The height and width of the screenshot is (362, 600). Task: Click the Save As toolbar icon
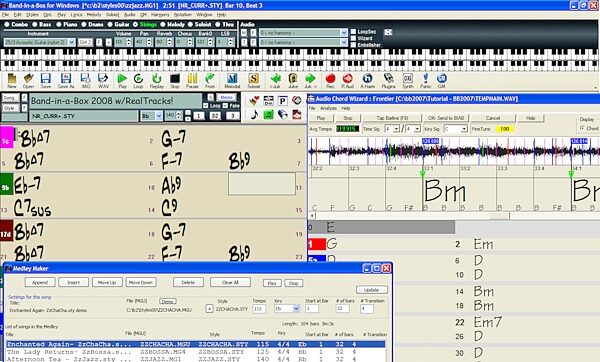tap(65, 79)
